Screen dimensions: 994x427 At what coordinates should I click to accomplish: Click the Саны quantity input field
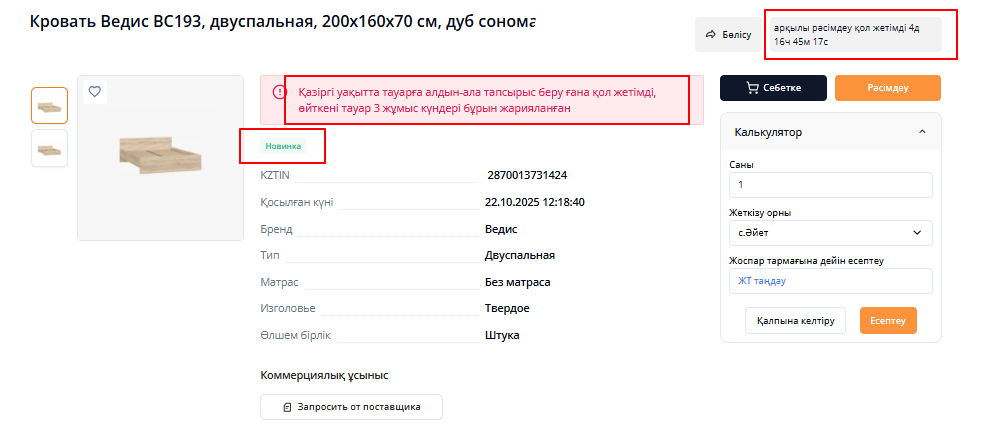(x=830, y=185)
